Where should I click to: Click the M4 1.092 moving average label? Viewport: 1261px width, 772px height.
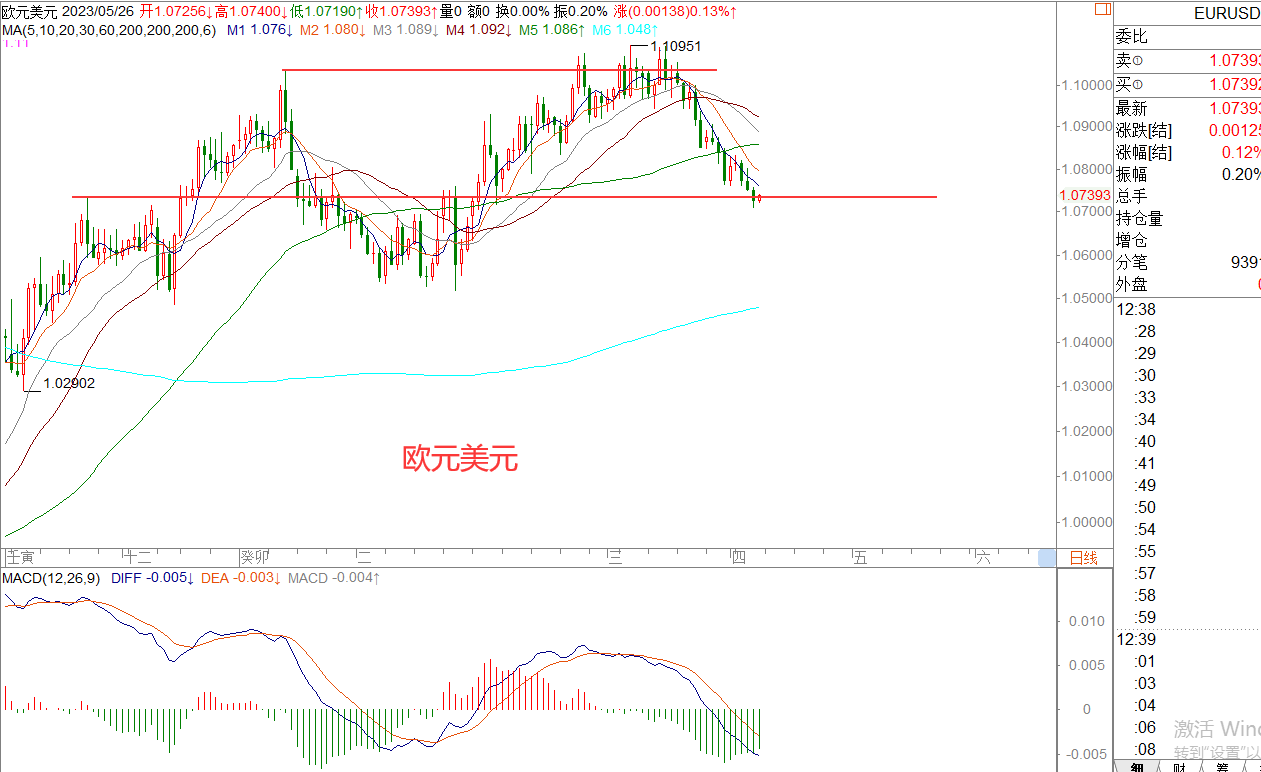(x=479, y=30)
